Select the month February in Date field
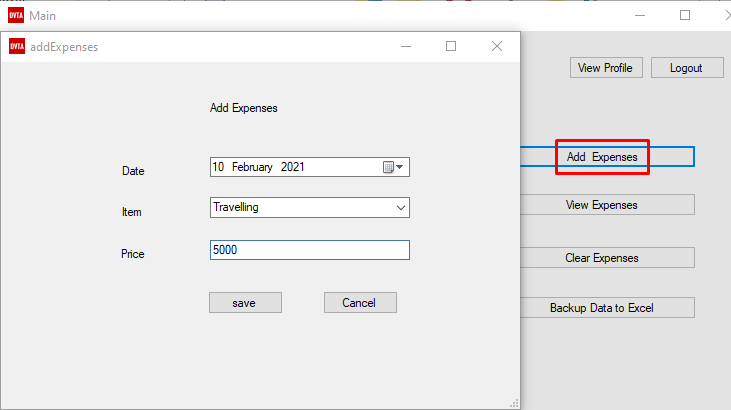Viewport: 731px width, 410px height. 252,167
